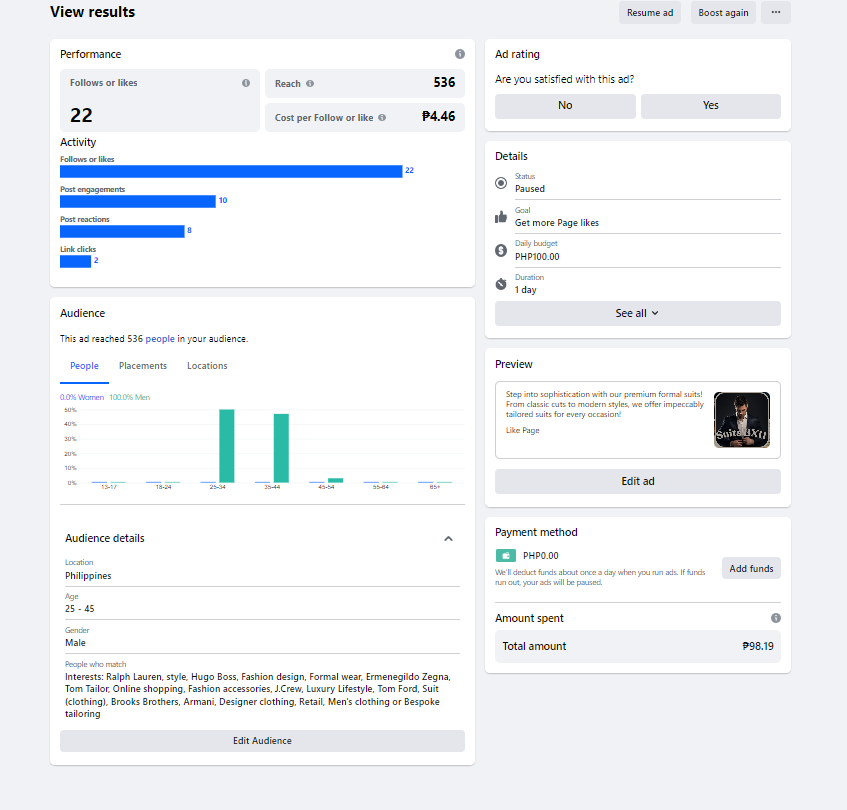The width and height of the screenshot is (847, 810).
Task: Switch to the Placements tab
Action: pyautogui.click(x=143, y=366)
